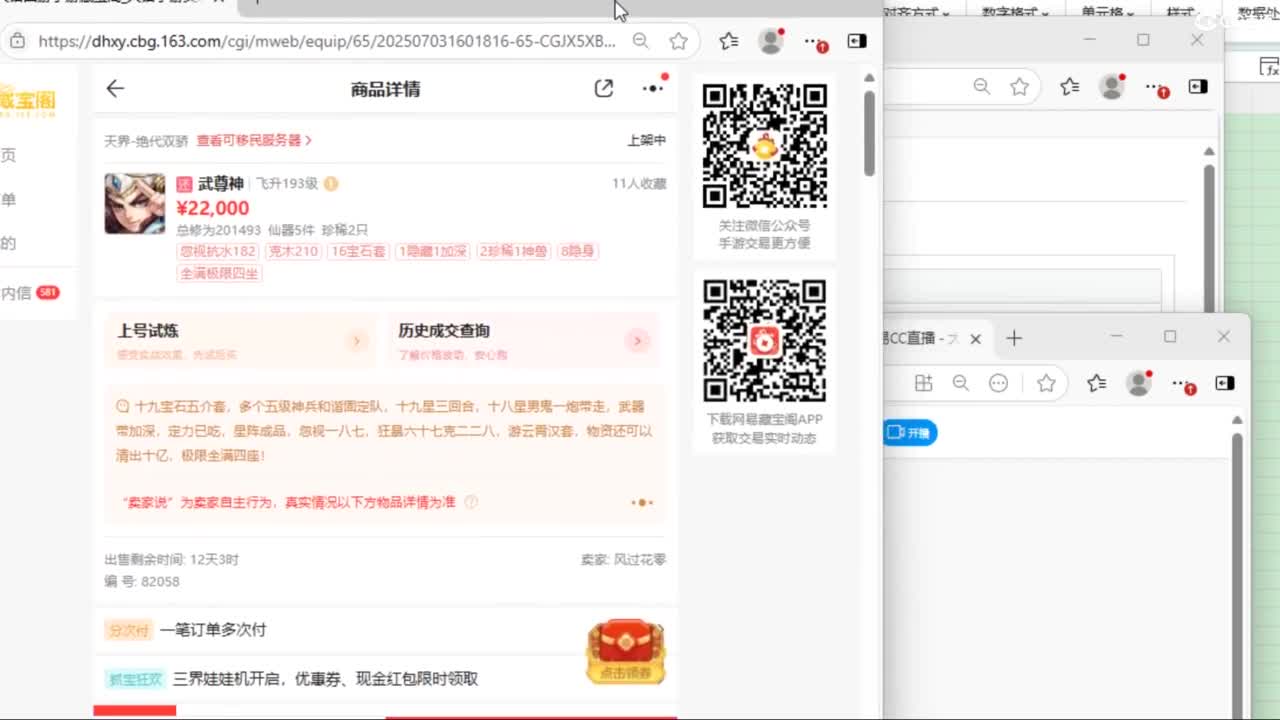Open 上号试炼 card arrow

356,342
